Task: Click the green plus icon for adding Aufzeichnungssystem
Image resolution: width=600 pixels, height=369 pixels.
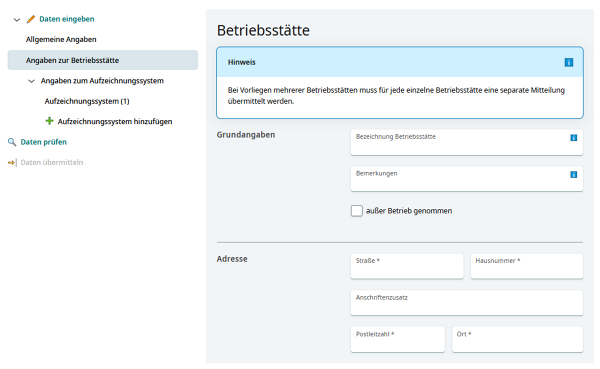Action: (49, 121)
